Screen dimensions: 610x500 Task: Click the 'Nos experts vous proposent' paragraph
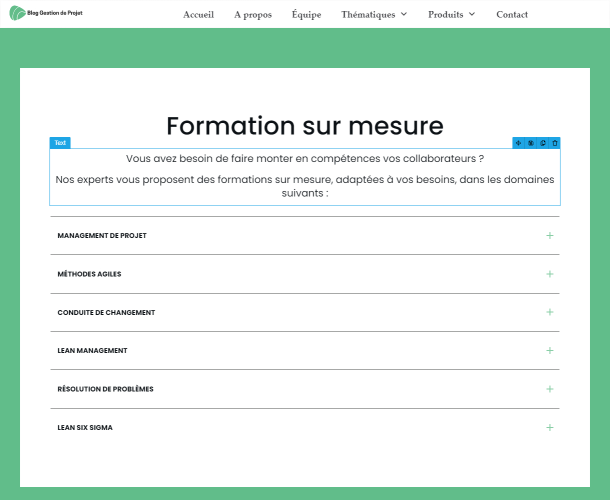pos(305,186)
